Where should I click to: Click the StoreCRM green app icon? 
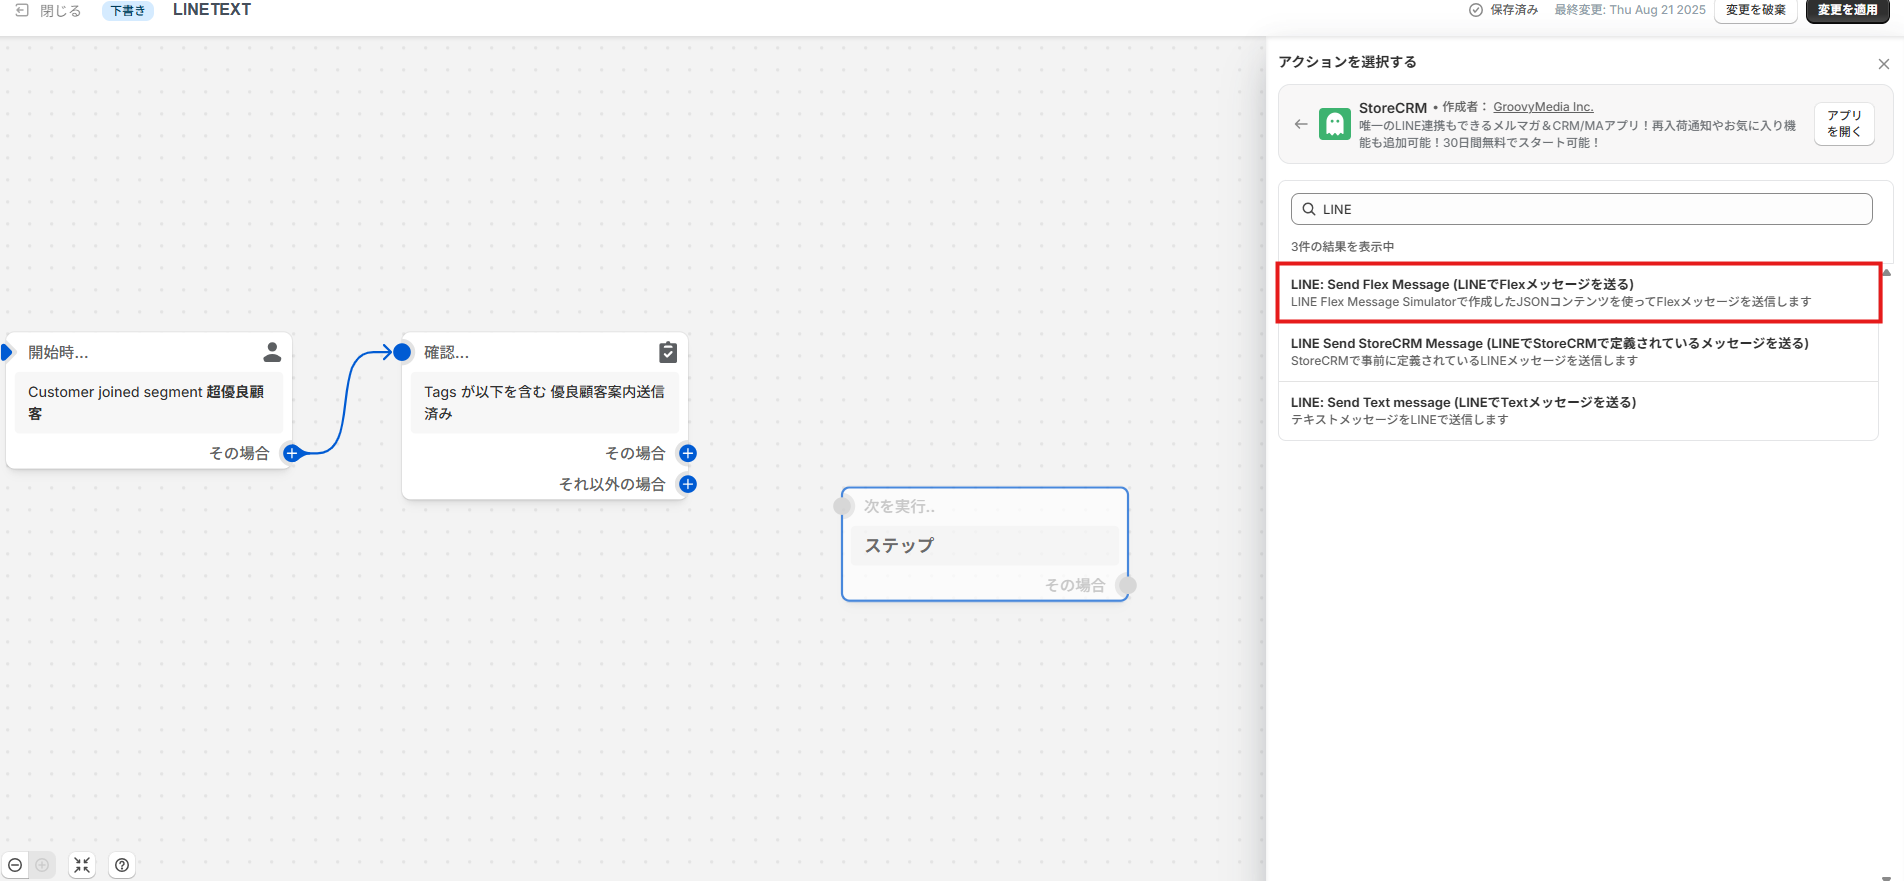[x=1335, y=124]
